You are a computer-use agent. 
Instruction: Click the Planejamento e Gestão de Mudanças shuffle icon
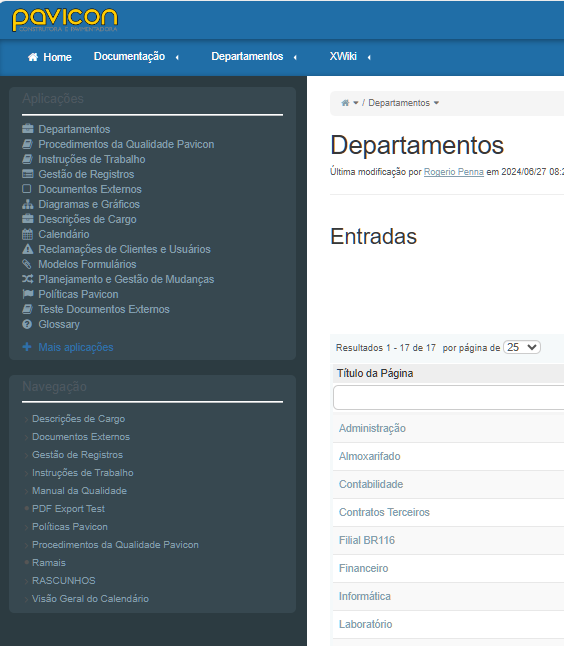[28, 279]
